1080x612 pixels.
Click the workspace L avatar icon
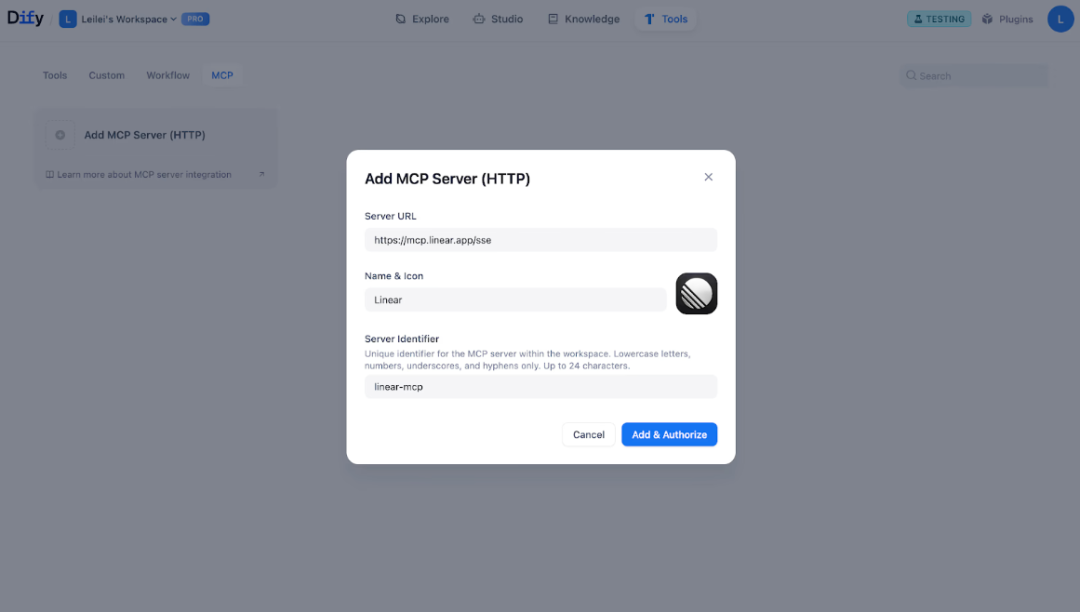(x=68, y=19)
